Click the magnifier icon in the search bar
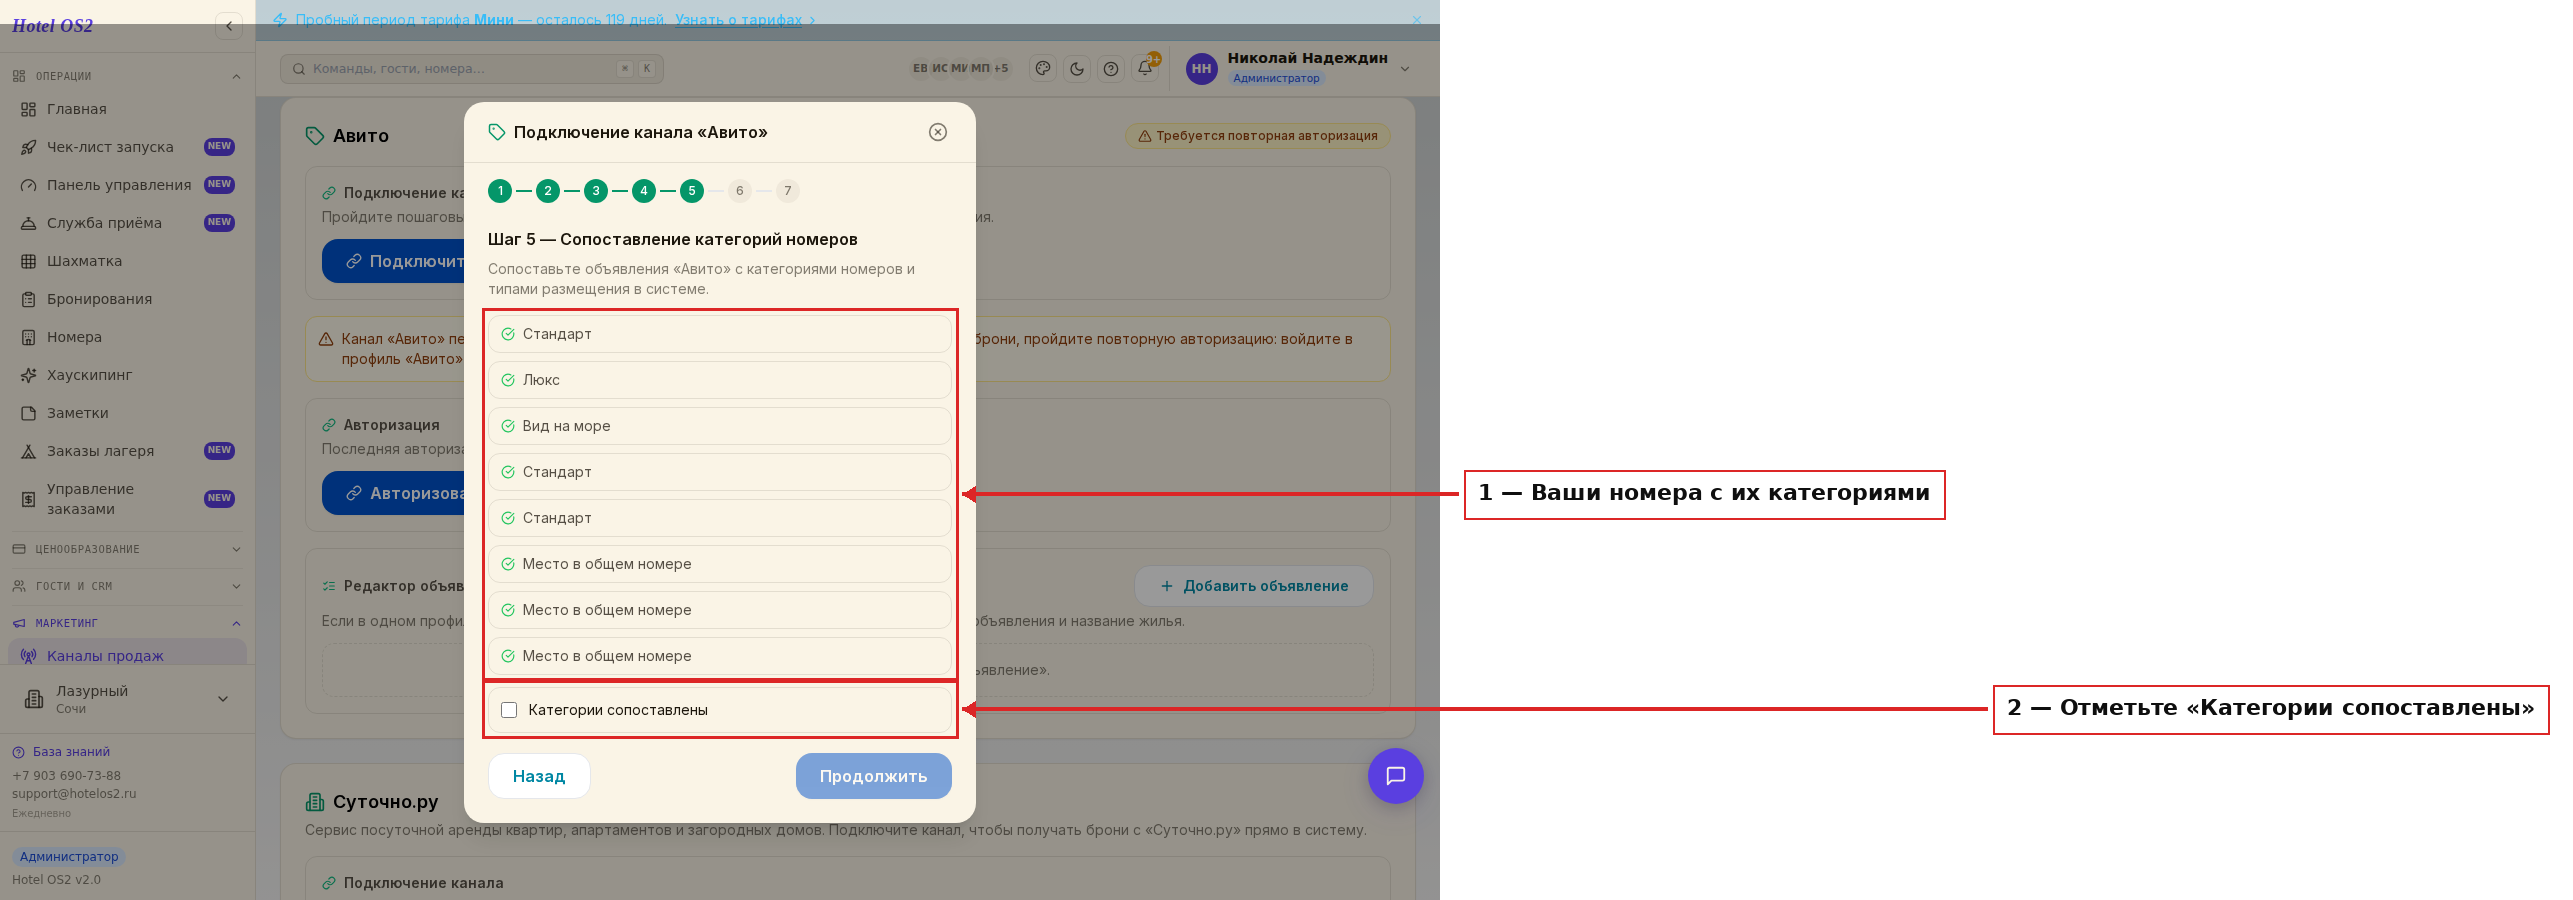This screenshot has height=900, width=2573. pos(299,69)
